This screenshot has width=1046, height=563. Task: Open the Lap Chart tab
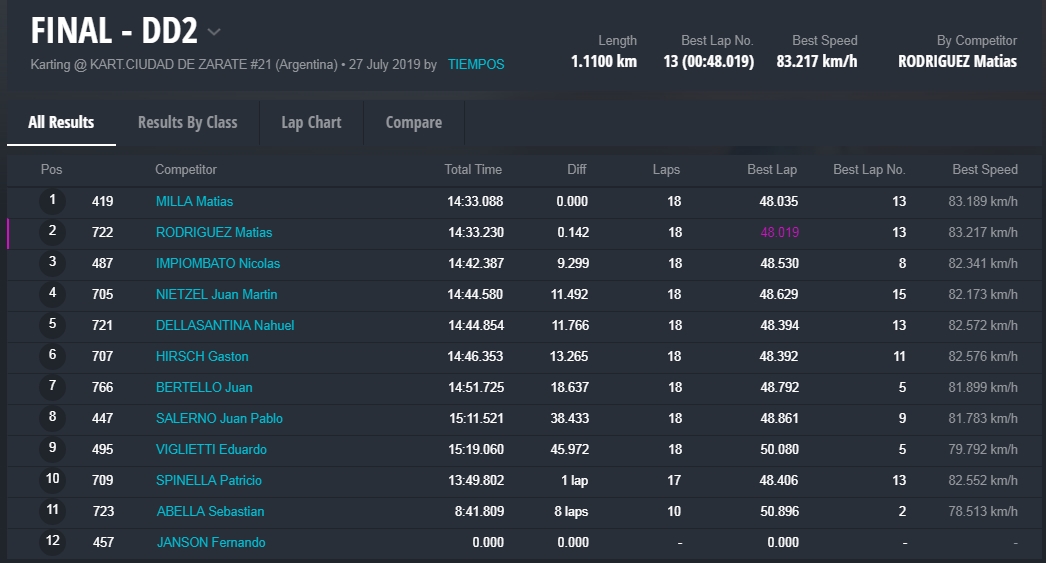pyautogui.click(x=311, y=122)
